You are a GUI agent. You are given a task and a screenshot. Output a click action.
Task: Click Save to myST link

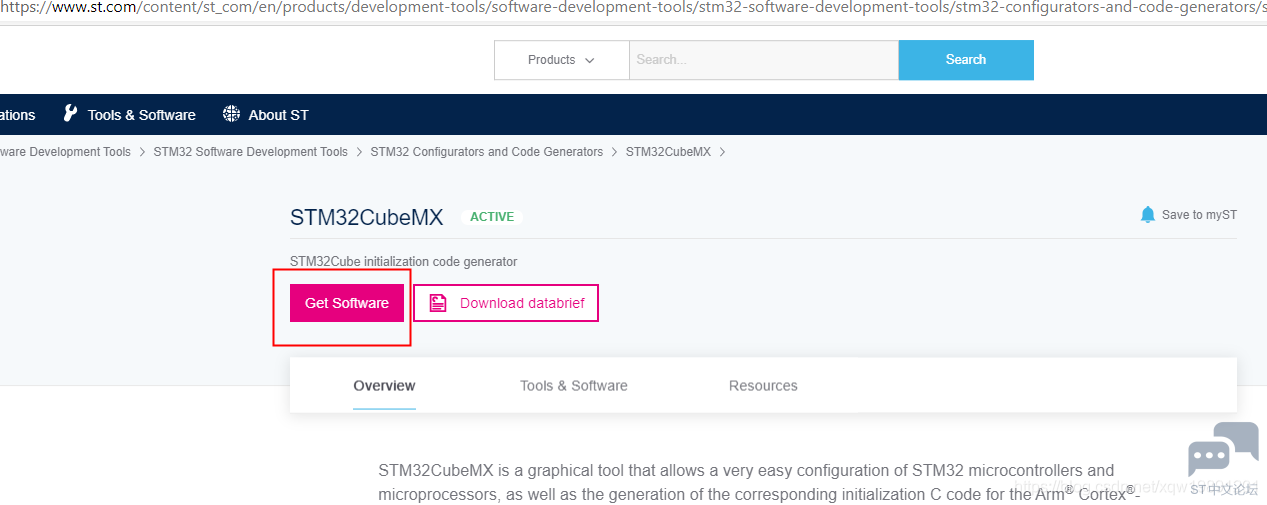pos(1199,215)
